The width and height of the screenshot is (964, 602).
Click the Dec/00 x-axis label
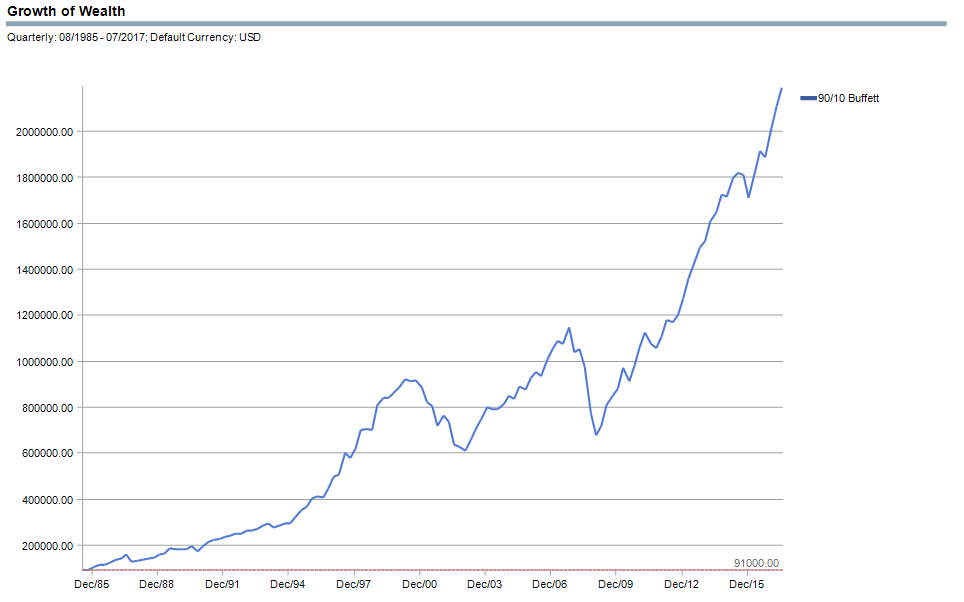[x=420, y=584]
